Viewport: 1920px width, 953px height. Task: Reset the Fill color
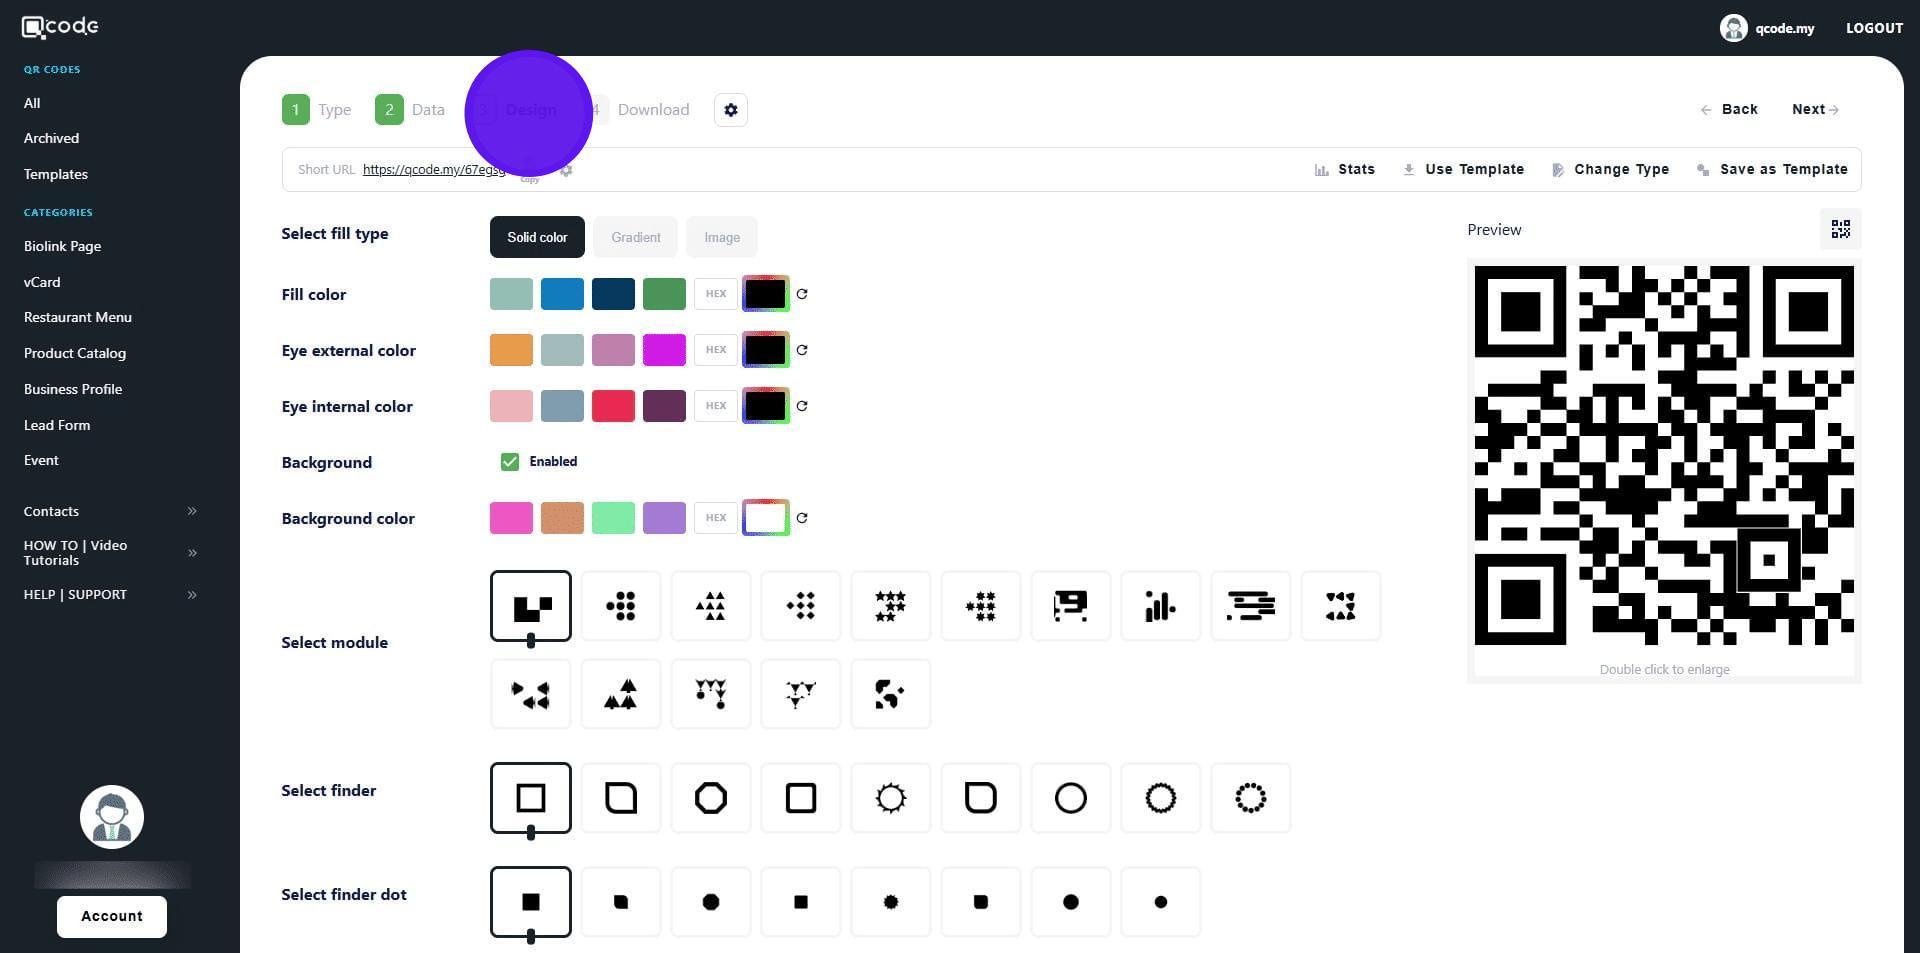[x=802, y=294]
